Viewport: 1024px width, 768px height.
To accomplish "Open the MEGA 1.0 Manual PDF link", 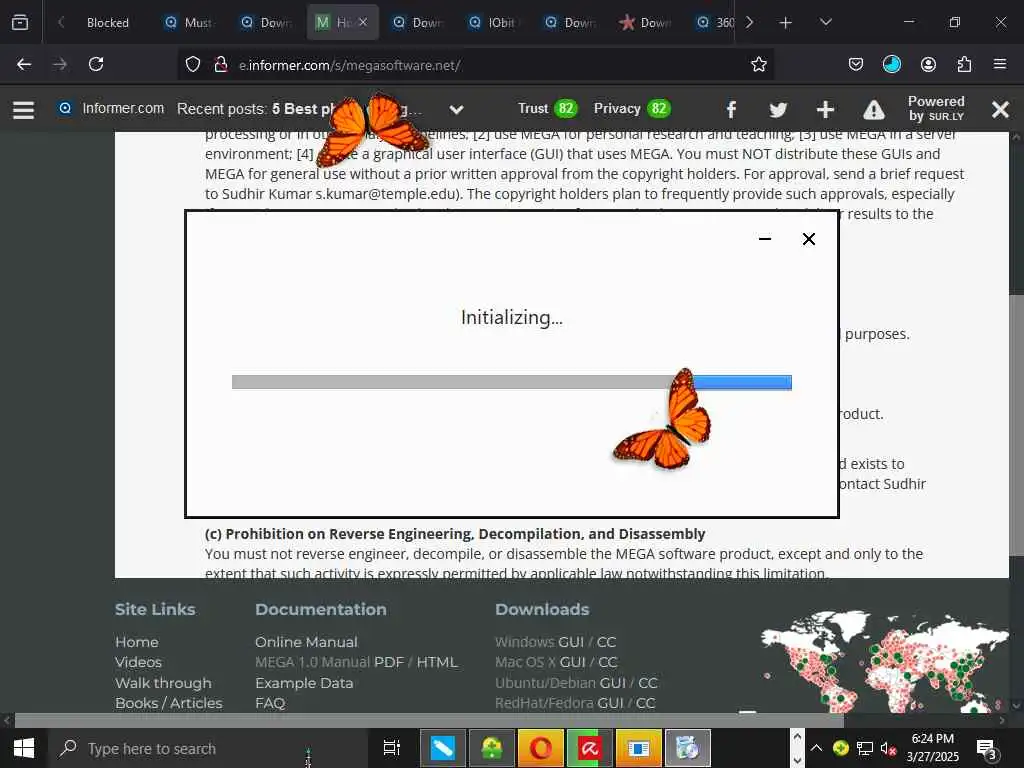I will [x=389, y=662].
